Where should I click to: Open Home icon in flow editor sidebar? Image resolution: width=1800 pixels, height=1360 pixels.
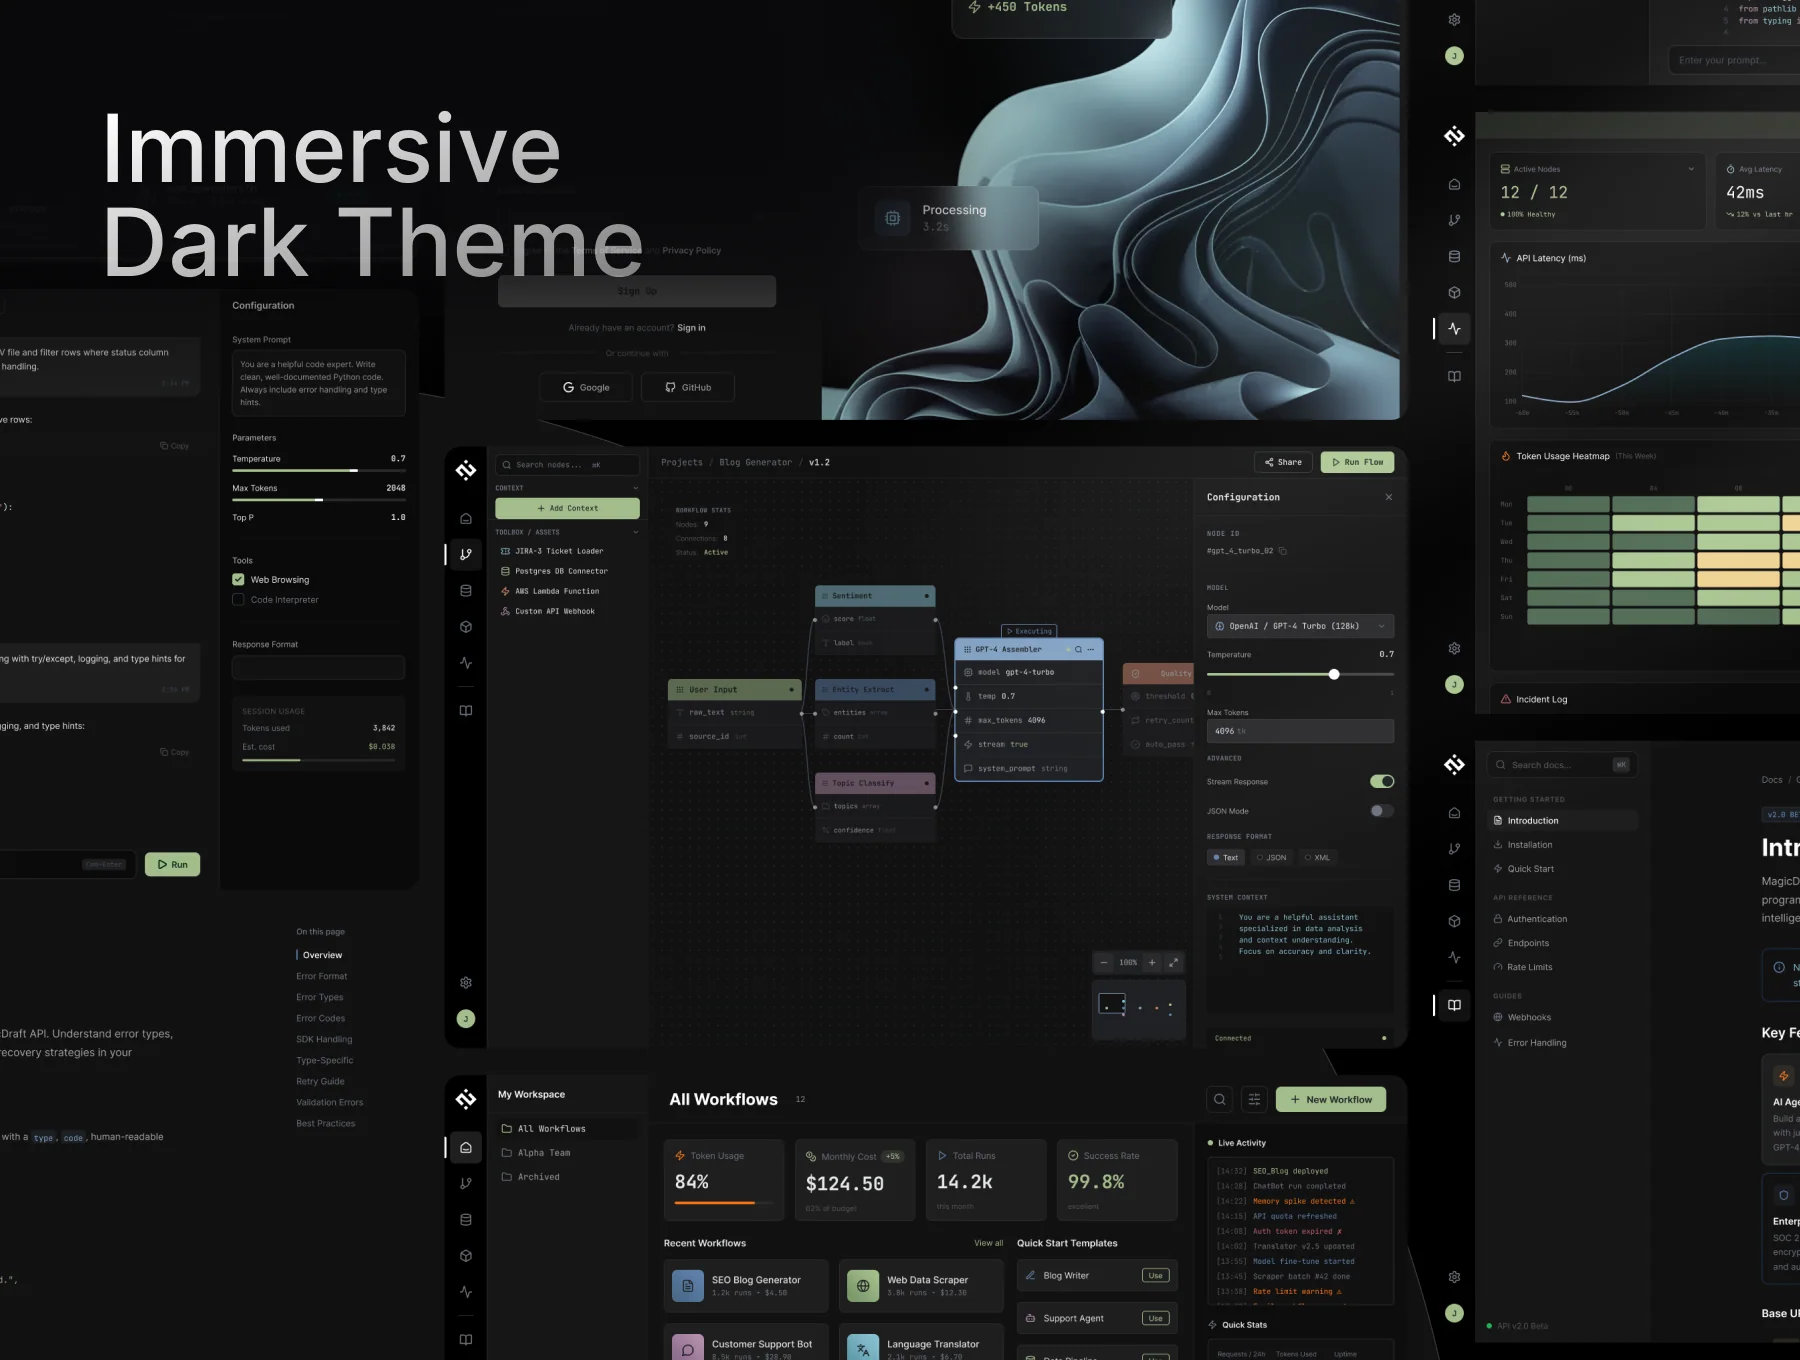465,519
